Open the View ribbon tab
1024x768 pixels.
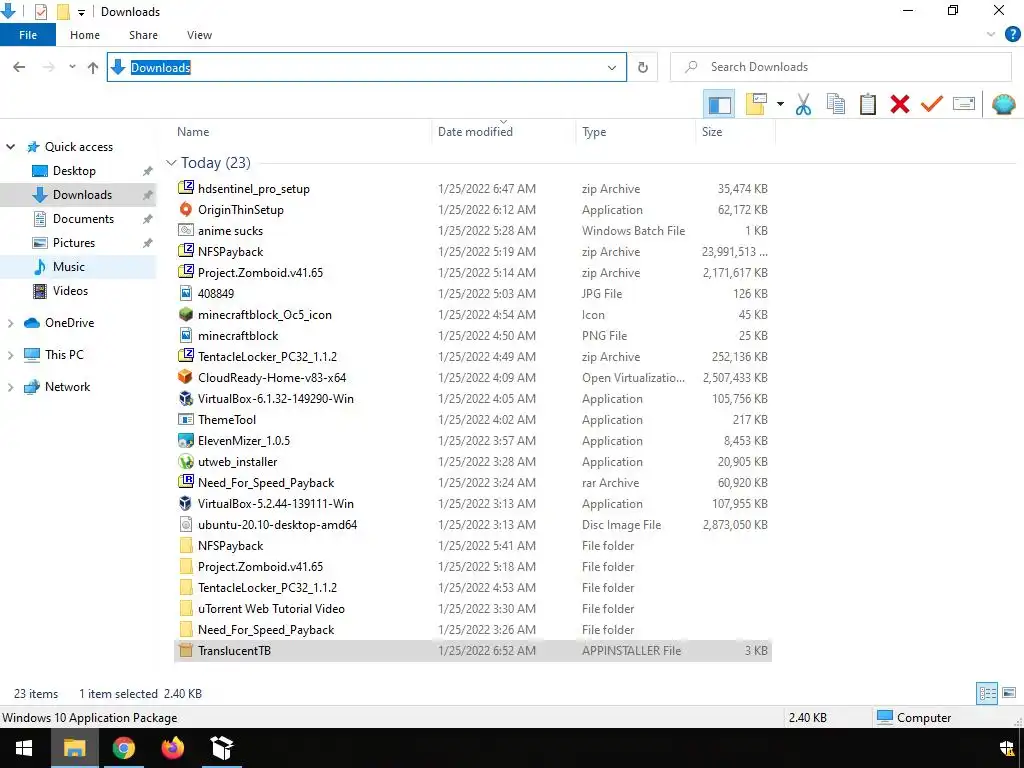click(199, 35)
